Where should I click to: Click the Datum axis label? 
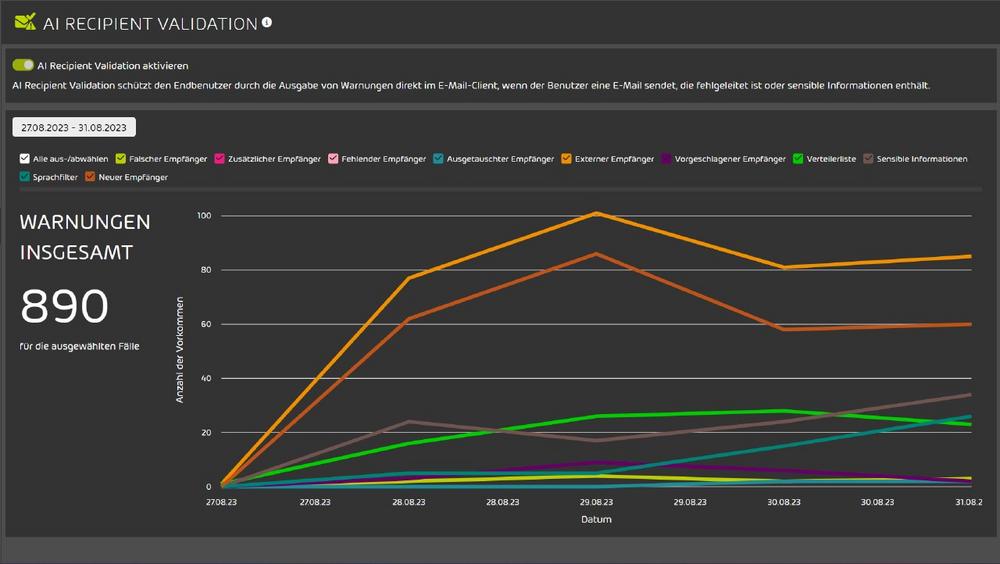click(596, 519)
